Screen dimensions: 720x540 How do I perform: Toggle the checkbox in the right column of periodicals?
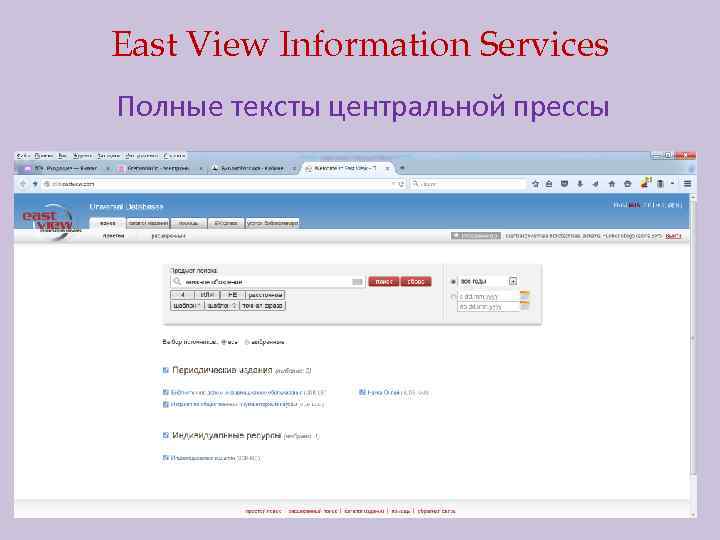pos(362,392)
